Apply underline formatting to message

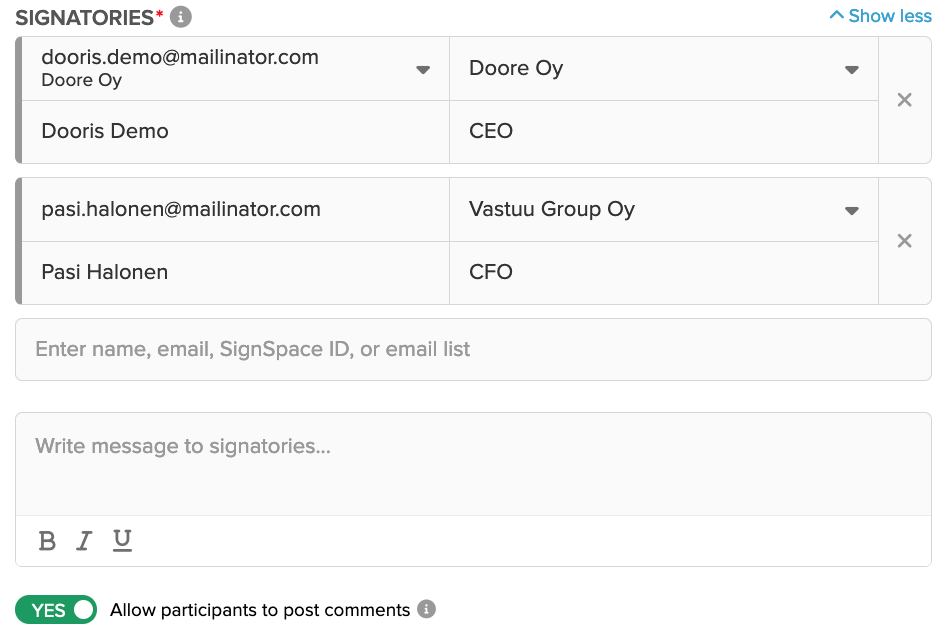pyautogui.click(x=122, y=541)
